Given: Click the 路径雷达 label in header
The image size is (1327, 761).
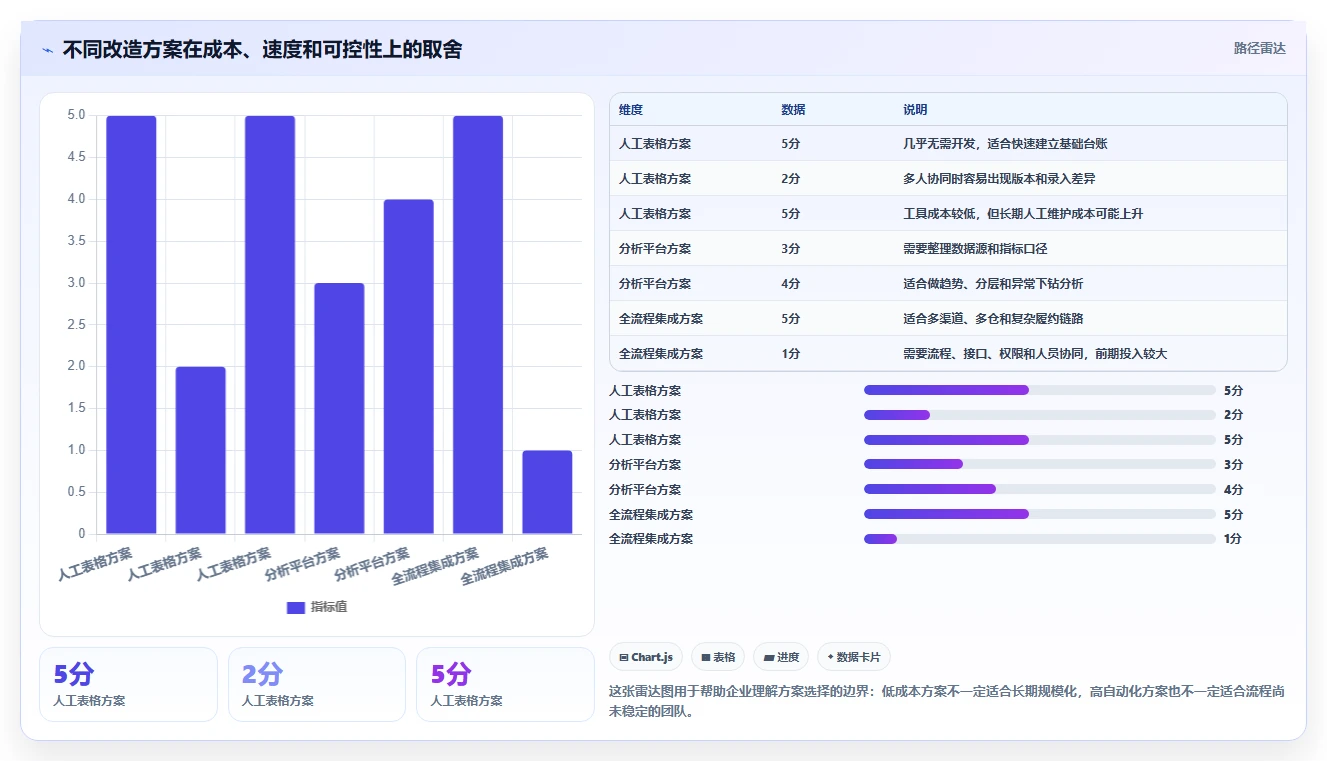Looking at the screenshot, I should click(x=1260, y=48).
